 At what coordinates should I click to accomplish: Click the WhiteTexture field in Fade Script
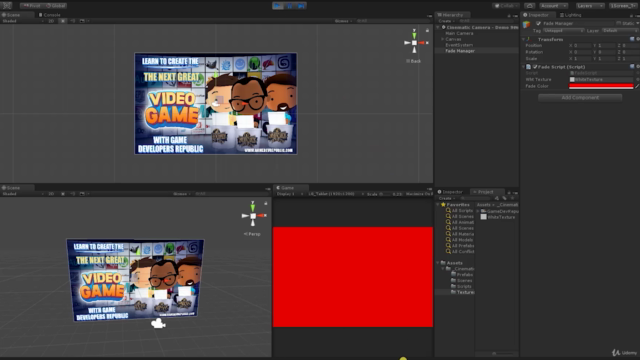[602, 80]
